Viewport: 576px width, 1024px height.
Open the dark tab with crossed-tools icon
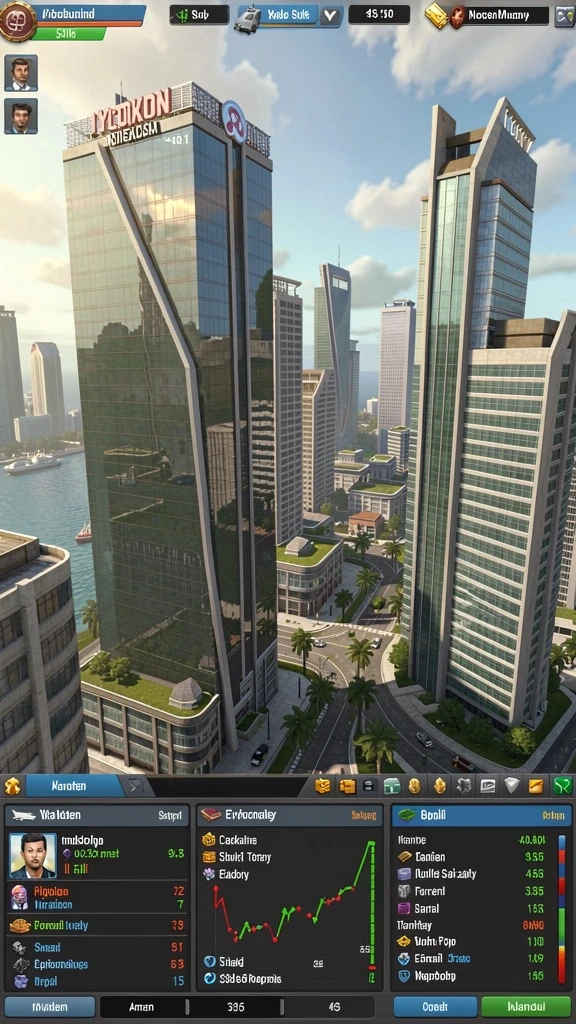click(x=136, y=787)
